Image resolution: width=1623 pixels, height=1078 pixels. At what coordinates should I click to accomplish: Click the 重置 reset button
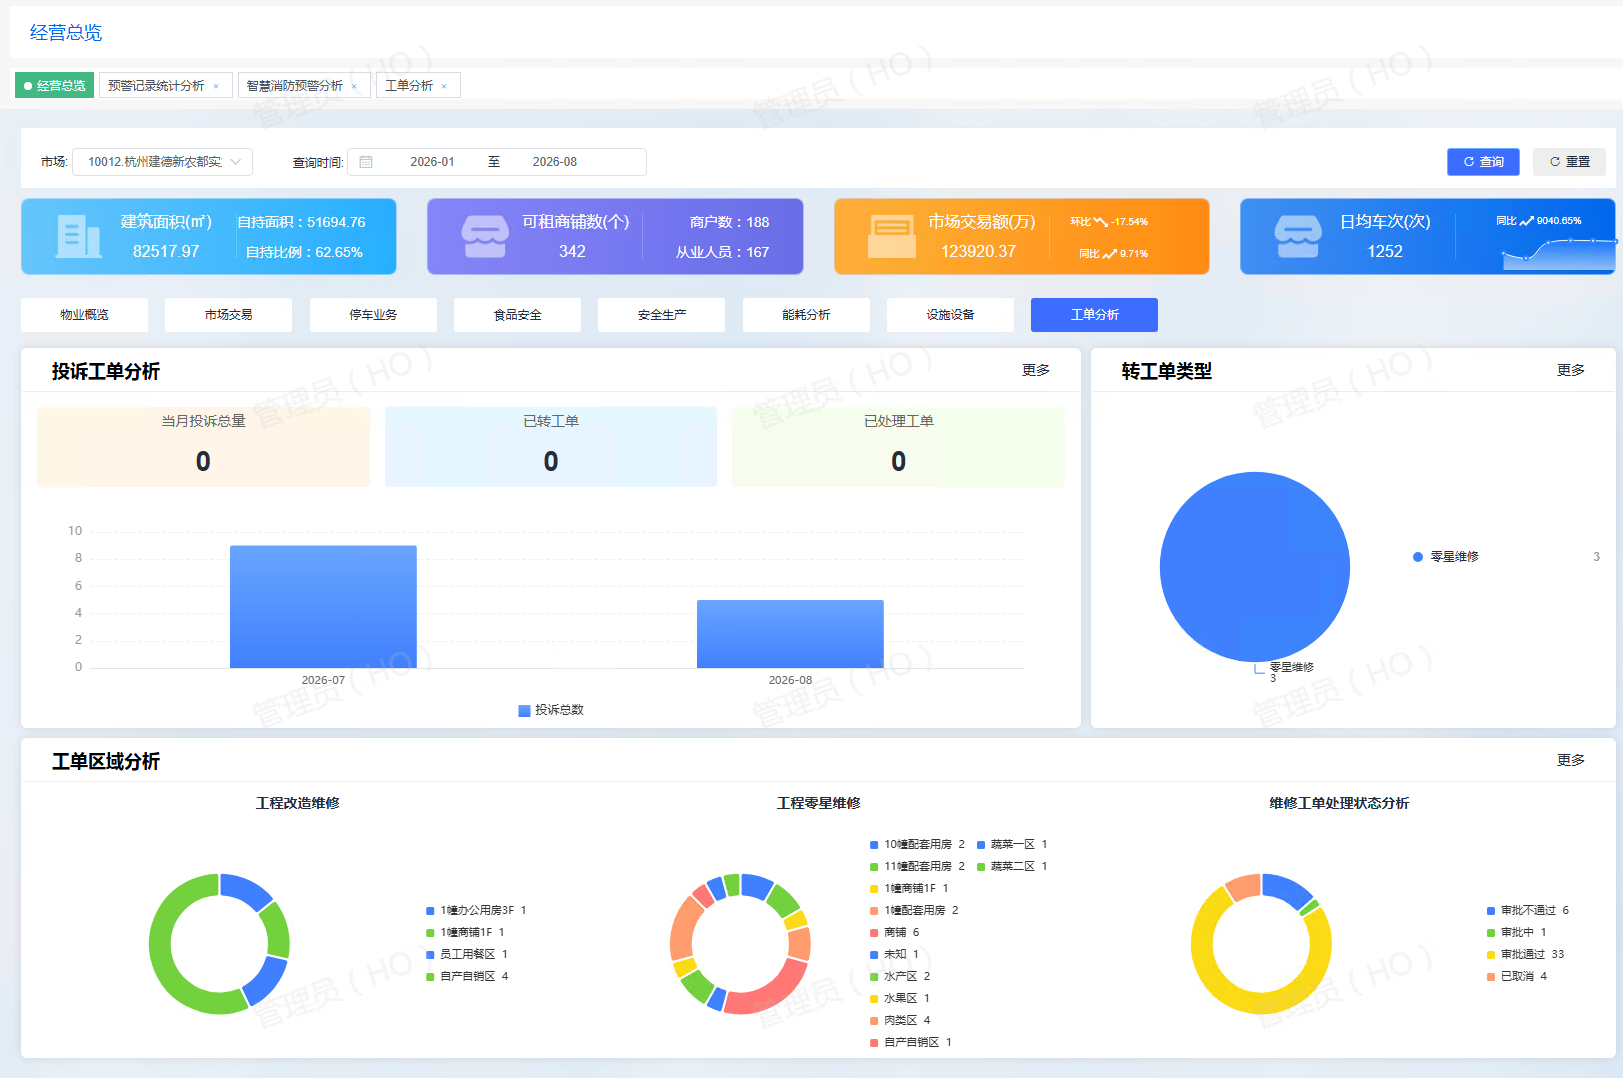tap(1569, 162)
